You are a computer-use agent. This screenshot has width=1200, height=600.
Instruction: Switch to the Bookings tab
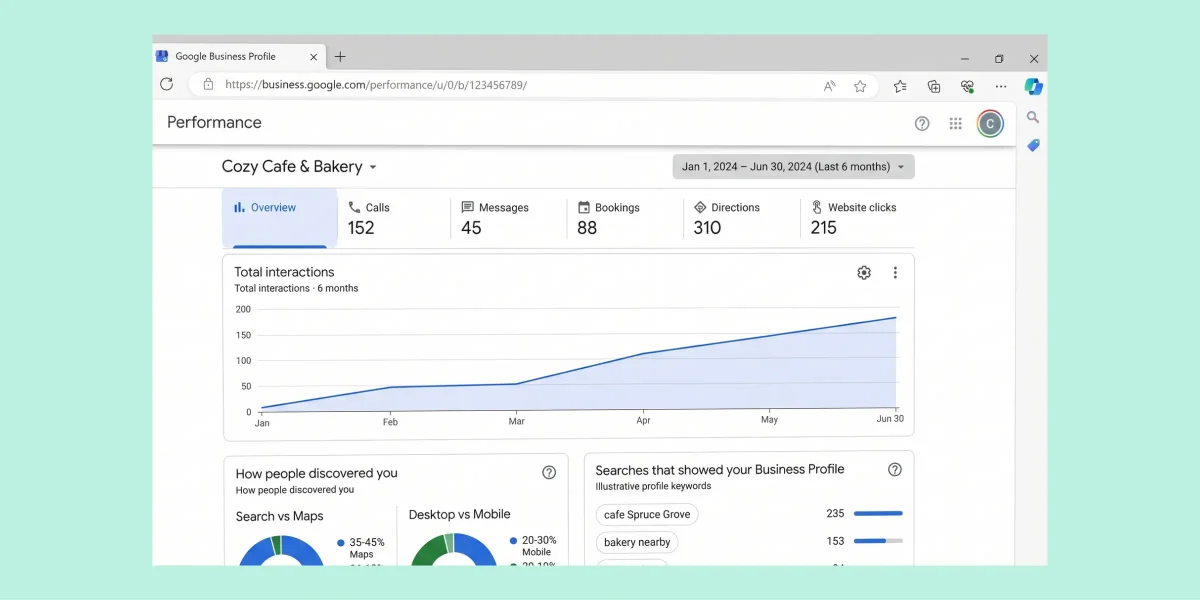624,217
